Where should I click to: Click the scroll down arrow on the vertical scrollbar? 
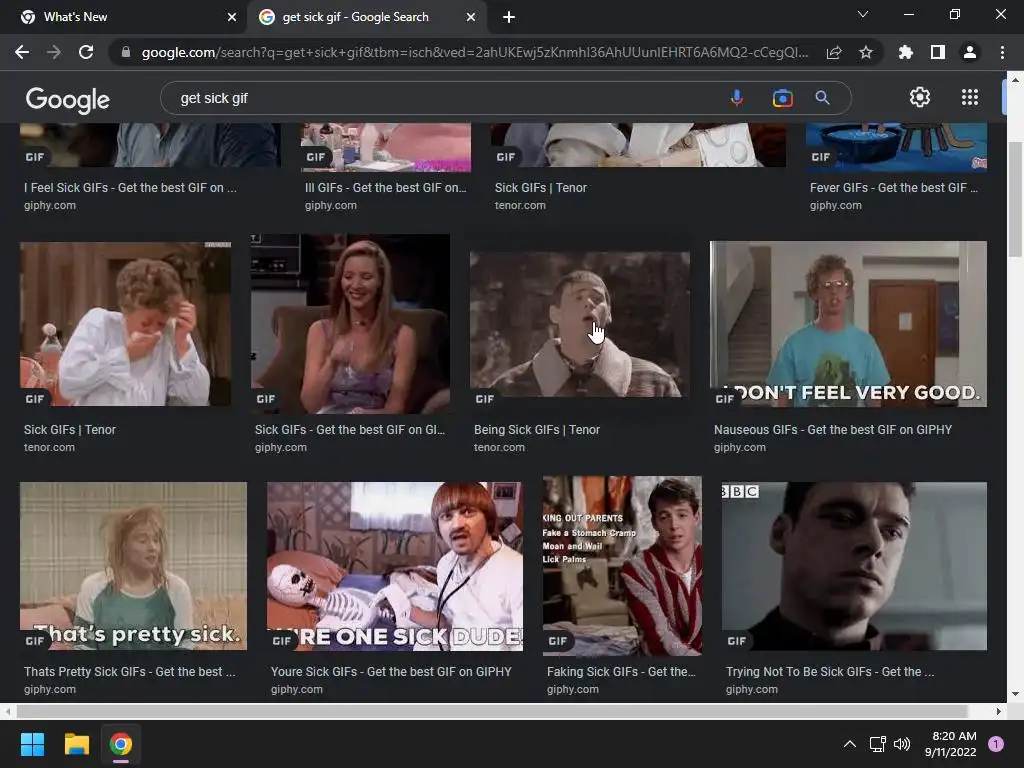[1014, 694]
